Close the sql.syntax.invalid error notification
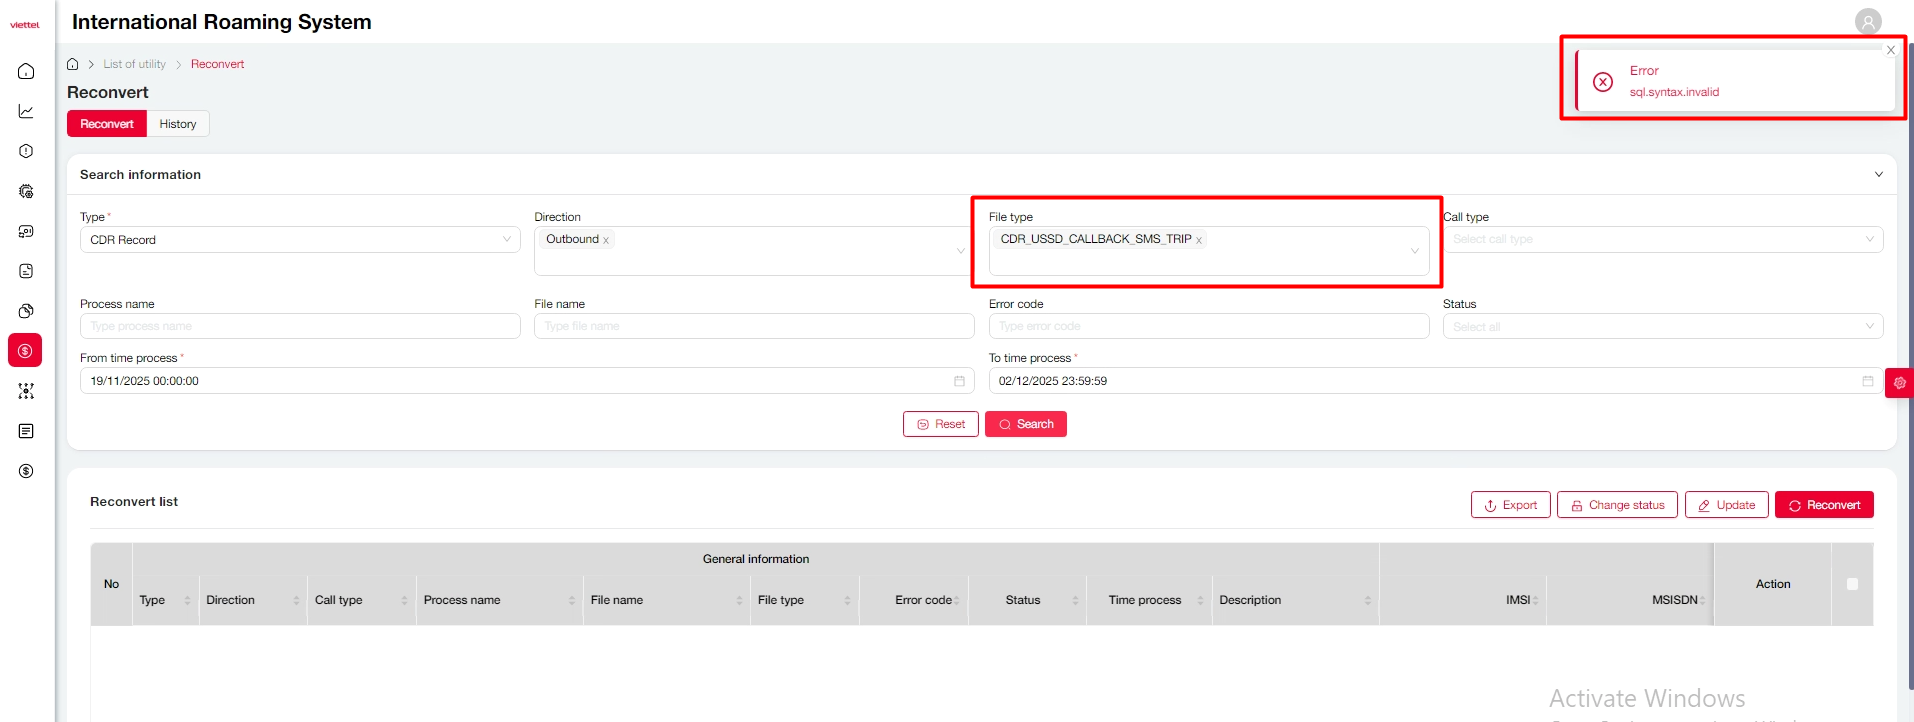 [x=1890, y=50]
